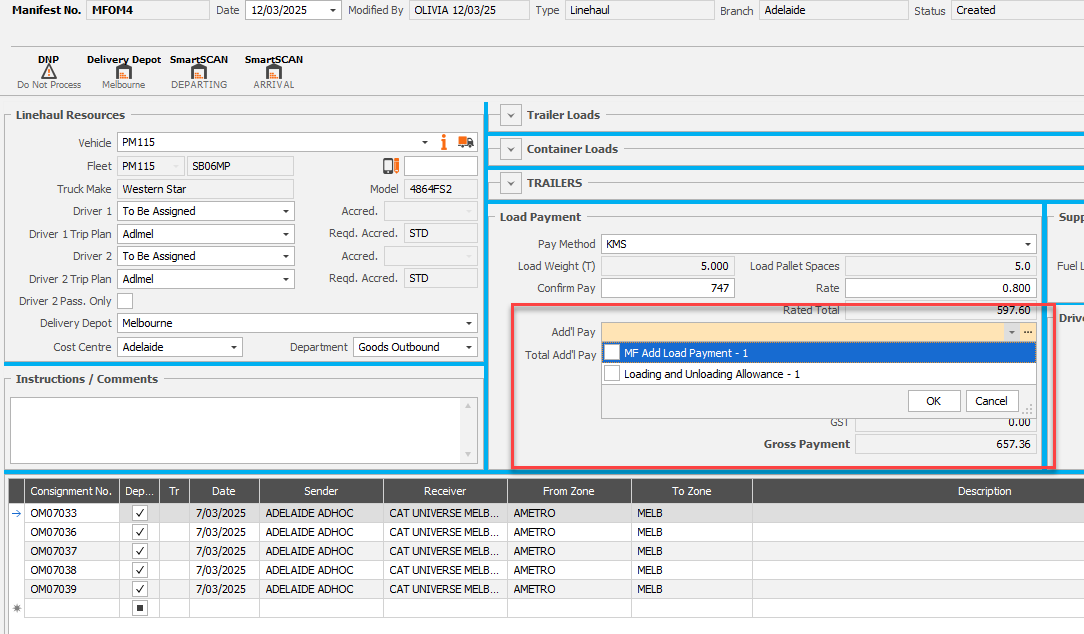The width and height of the screenshot is (1084, 634).
Task: Click the mobile phone device icon
Action: (391, 166)
